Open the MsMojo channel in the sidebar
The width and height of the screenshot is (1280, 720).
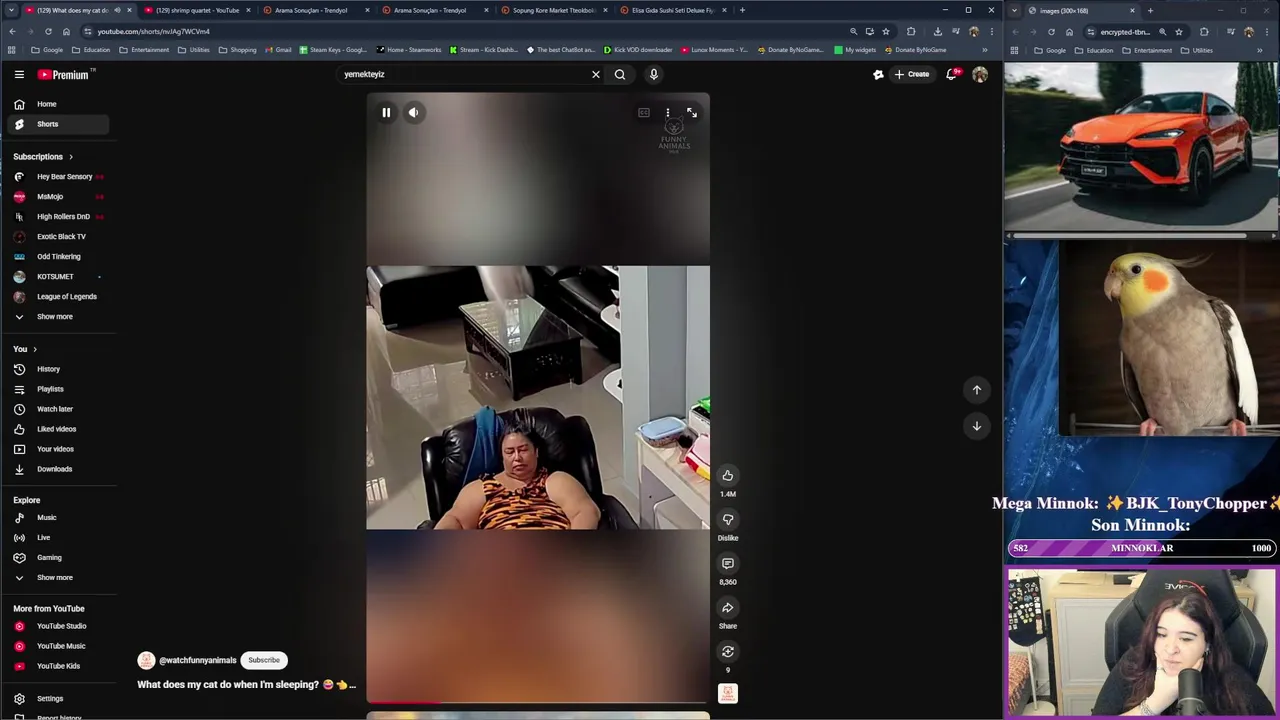pyautogui.click(x=60, y=197)
